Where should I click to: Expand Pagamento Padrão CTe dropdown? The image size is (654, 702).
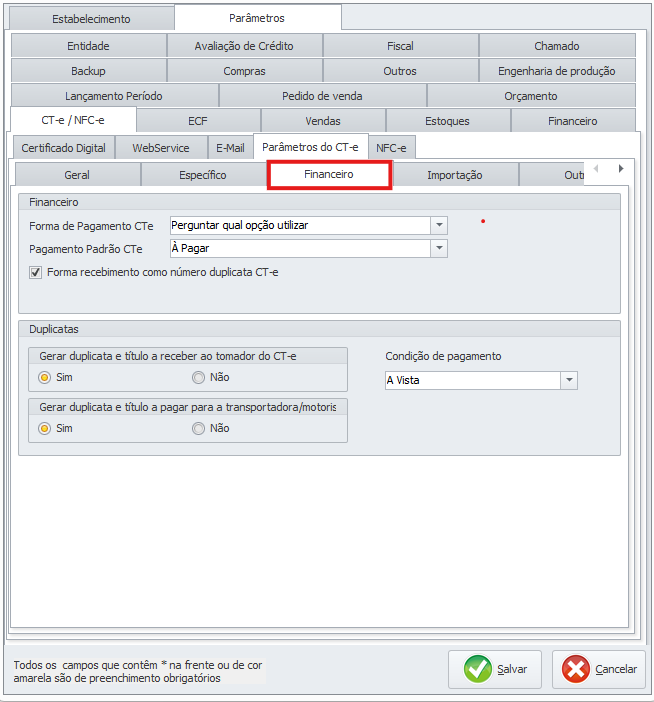(438, 249)
